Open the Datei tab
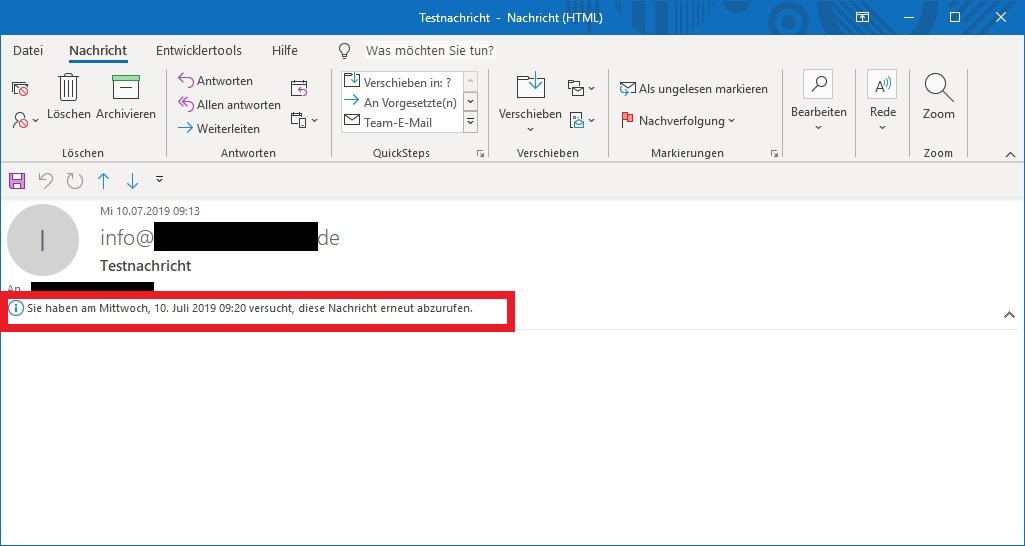This screenshot has width=1025, height=546. pyautogui.click(x=28, y=50)
